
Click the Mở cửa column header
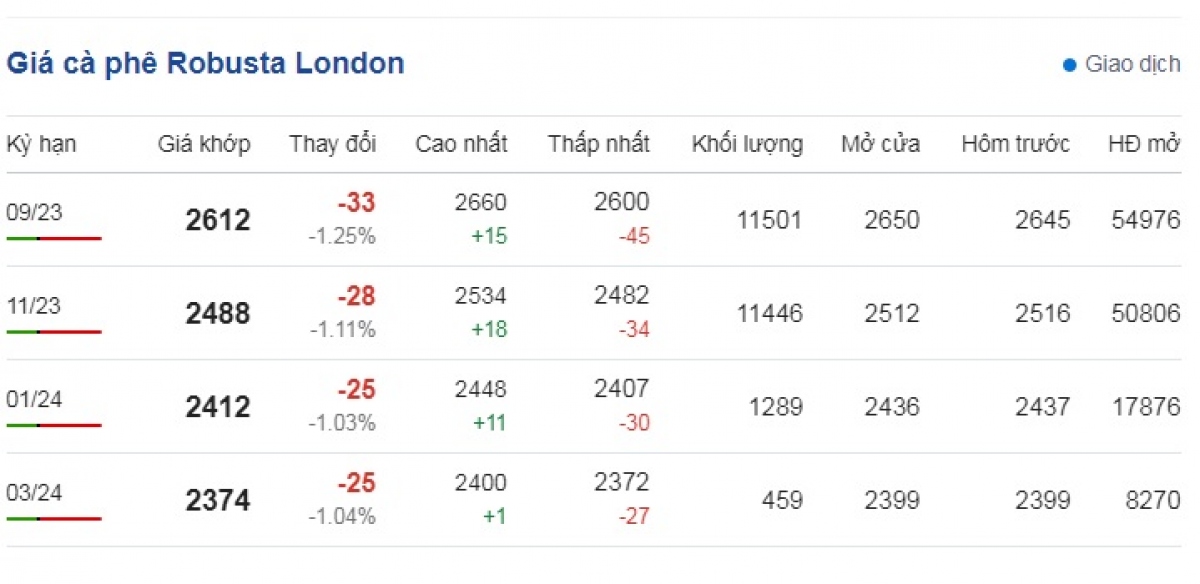[x=880, y=144]
